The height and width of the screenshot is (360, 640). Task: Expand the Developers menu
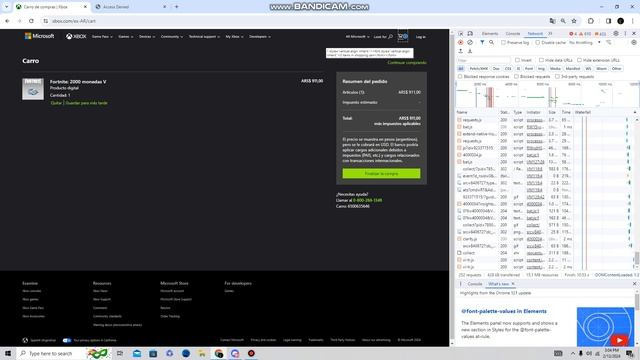click(x=260, y=37)
